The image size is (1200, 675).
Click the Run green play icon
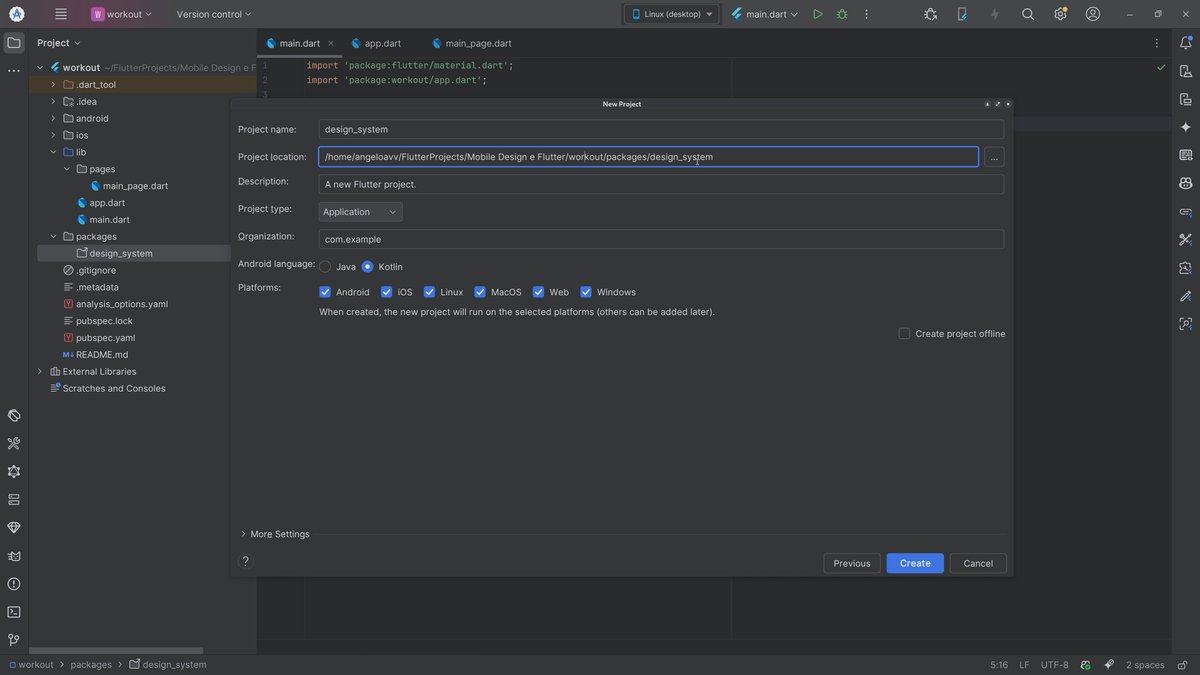tap(817, 14)
